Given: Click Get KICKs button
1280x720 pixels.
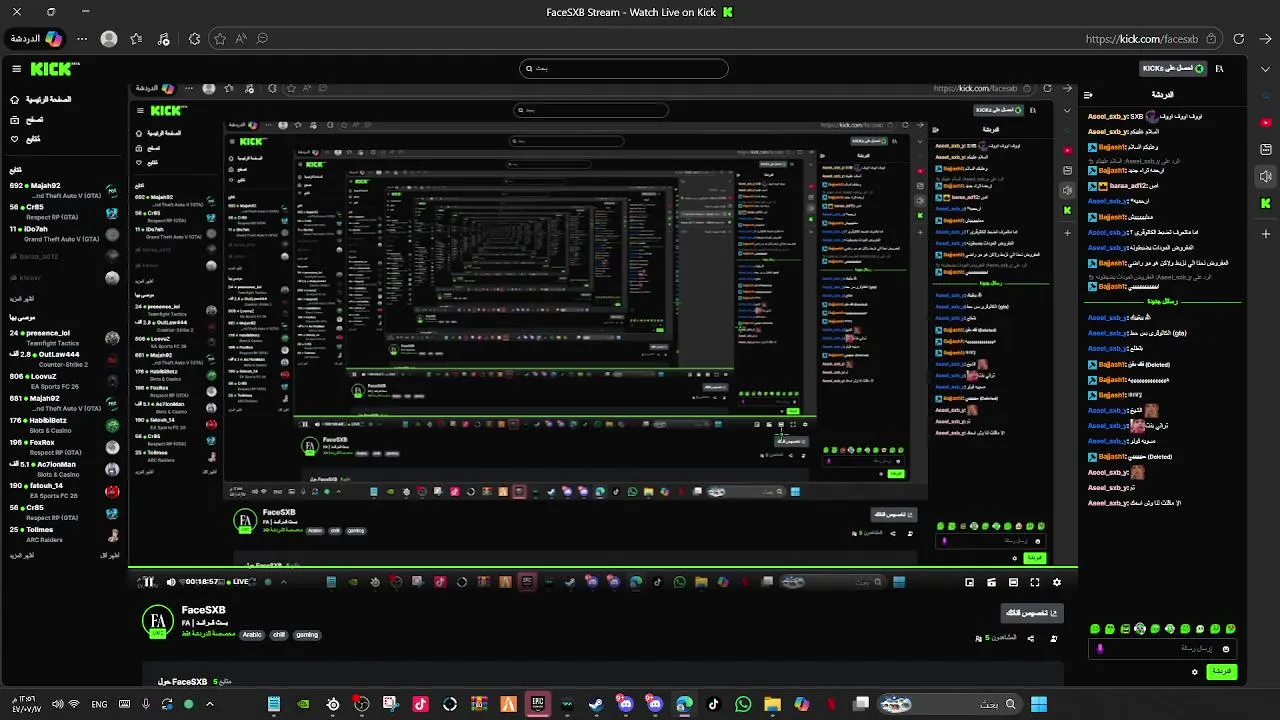Looking at the screenshot, I should tap(1172, 69).
